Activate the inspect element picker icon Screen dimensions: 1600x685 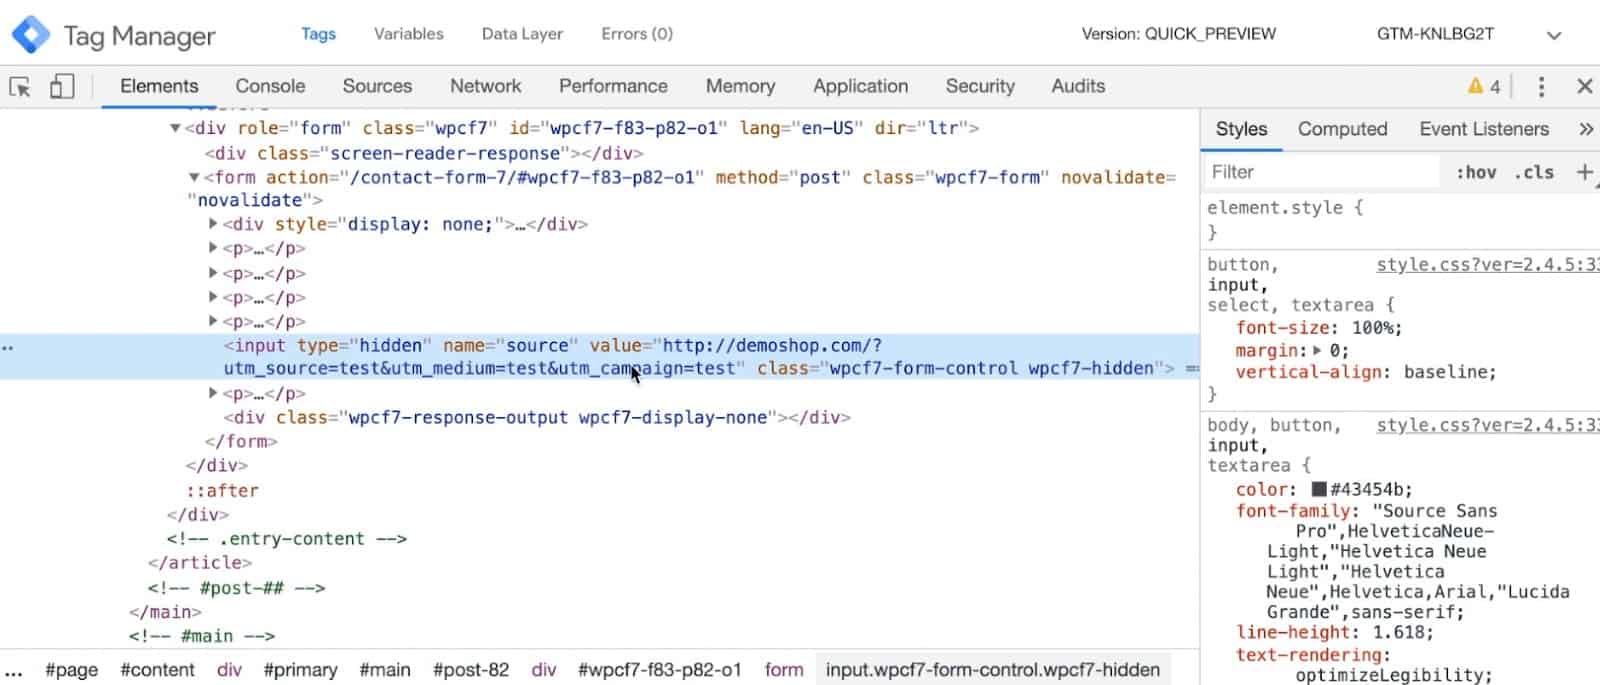pos(20,87)
